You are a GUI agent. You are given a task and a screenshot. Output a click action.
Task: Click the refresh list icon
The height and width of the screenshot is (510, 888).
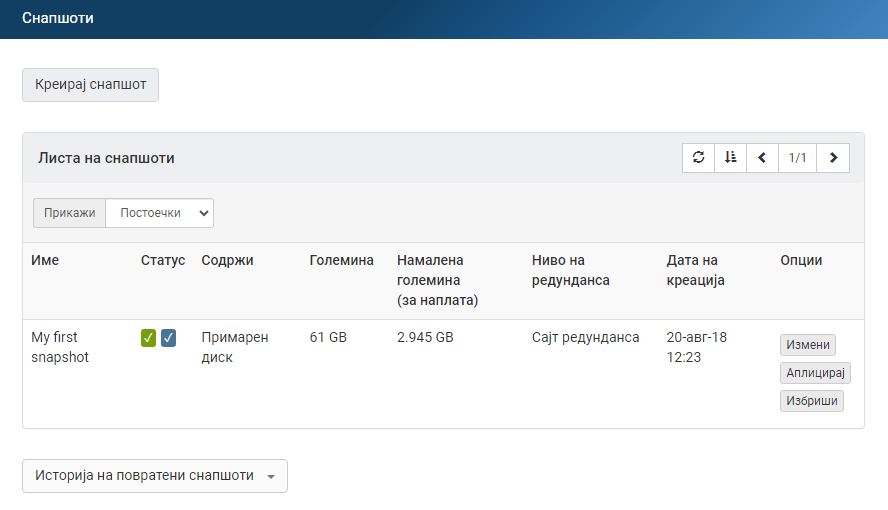tap(698, 158)
